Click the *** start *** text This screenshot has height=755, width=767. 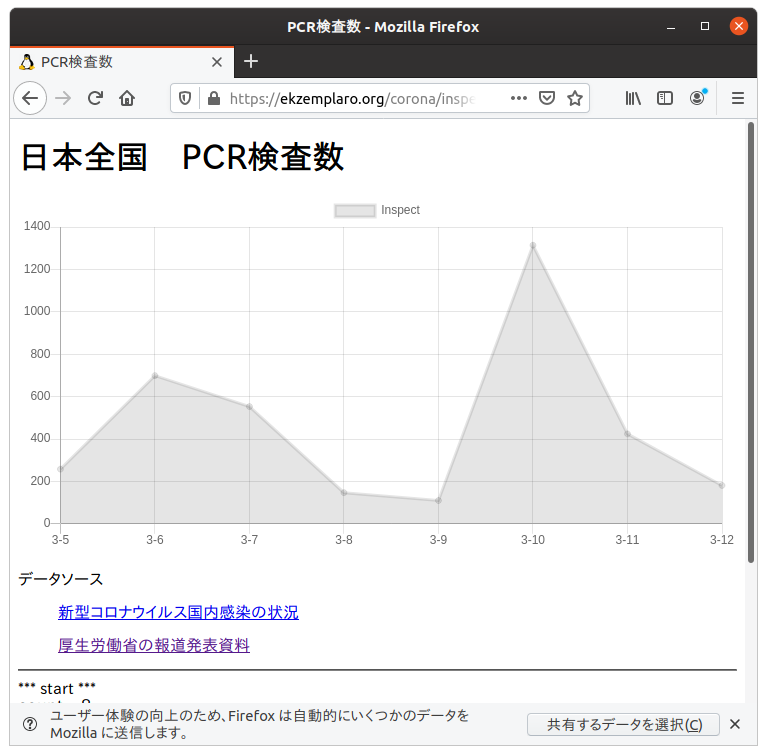[x=57, y=688]
